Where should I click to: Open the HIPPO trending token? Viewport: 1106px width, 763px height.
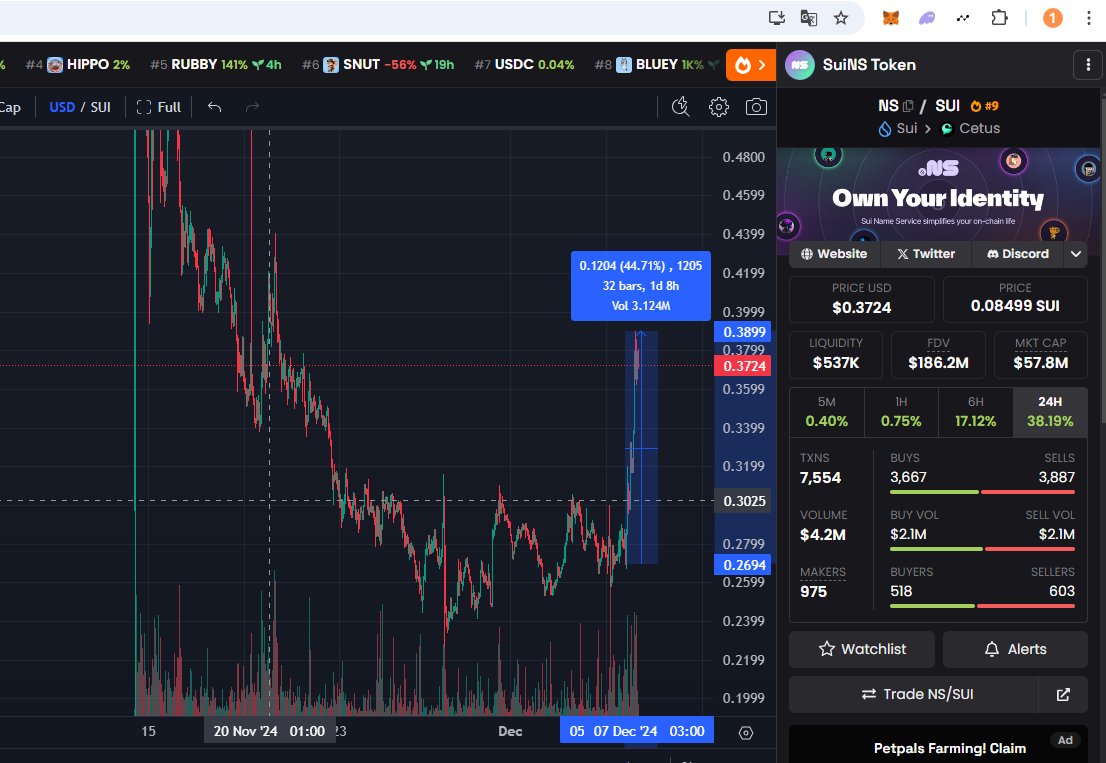[x=78, y=65]
